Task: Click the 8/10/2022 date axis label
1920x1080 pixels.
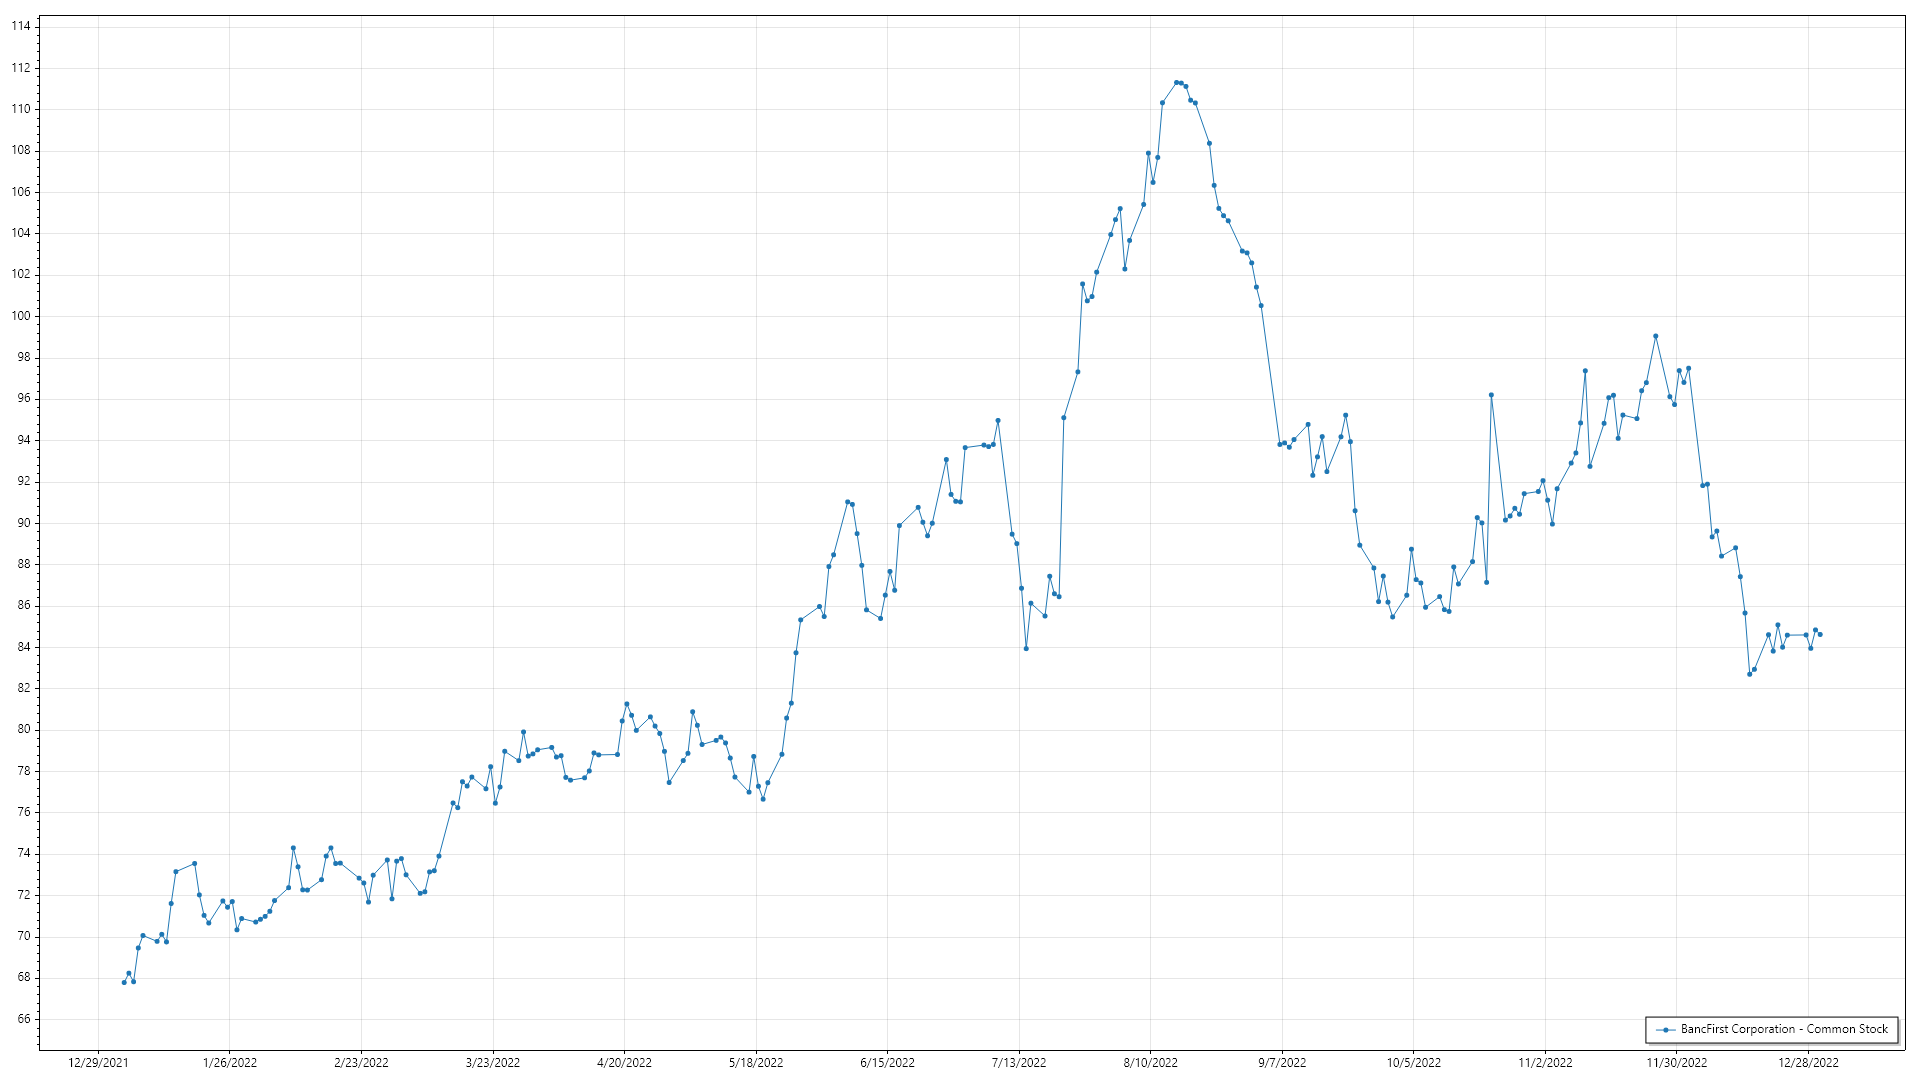Action: pos(1150,1062)
